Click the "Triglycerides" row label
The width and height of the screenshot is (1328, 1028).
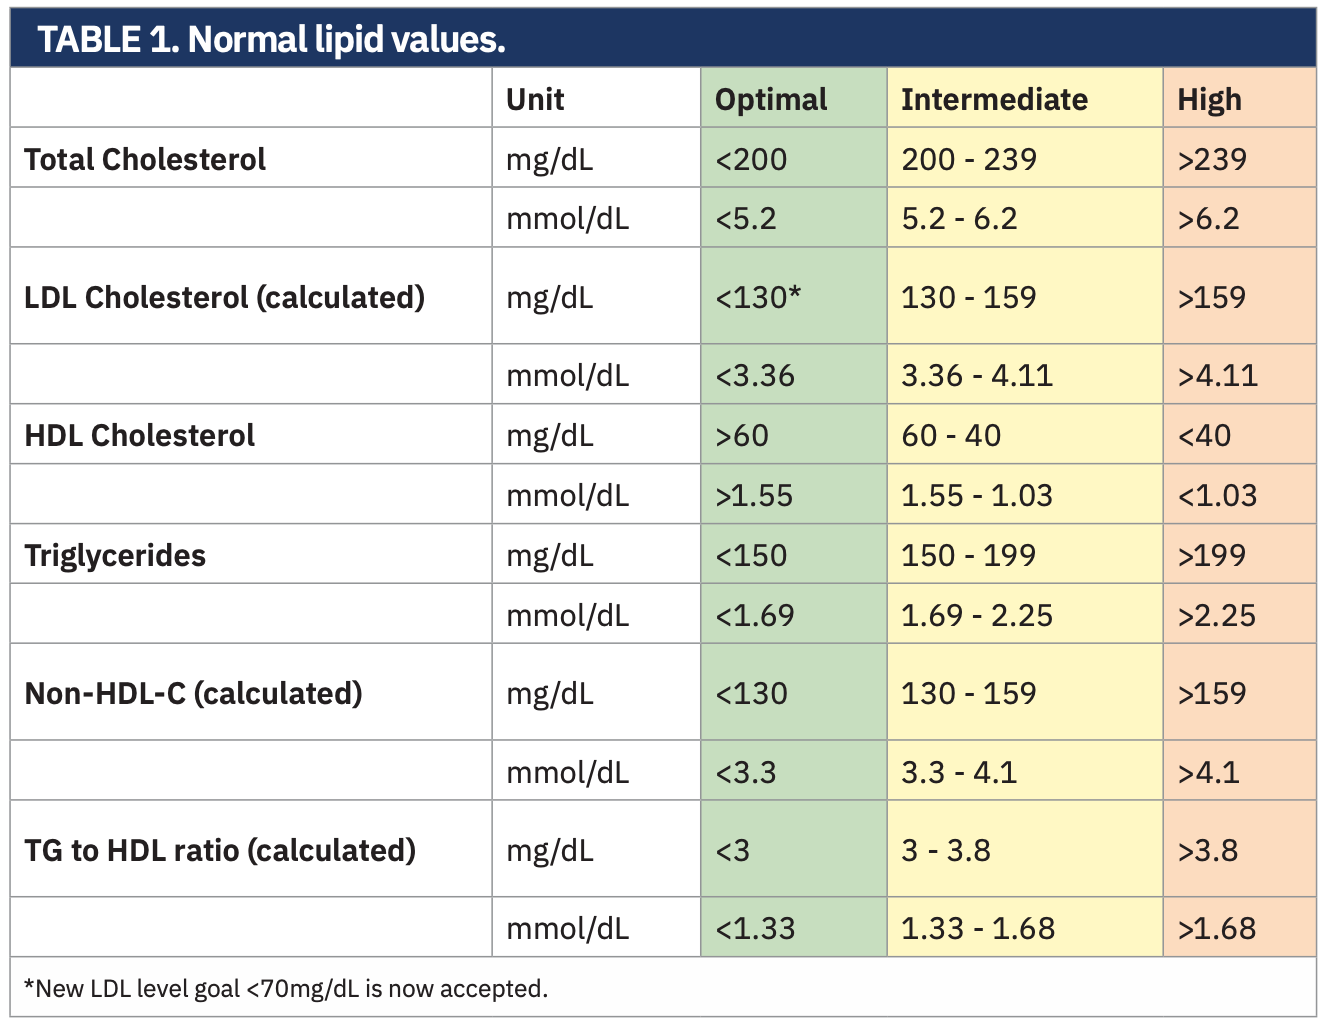point(115,555)
